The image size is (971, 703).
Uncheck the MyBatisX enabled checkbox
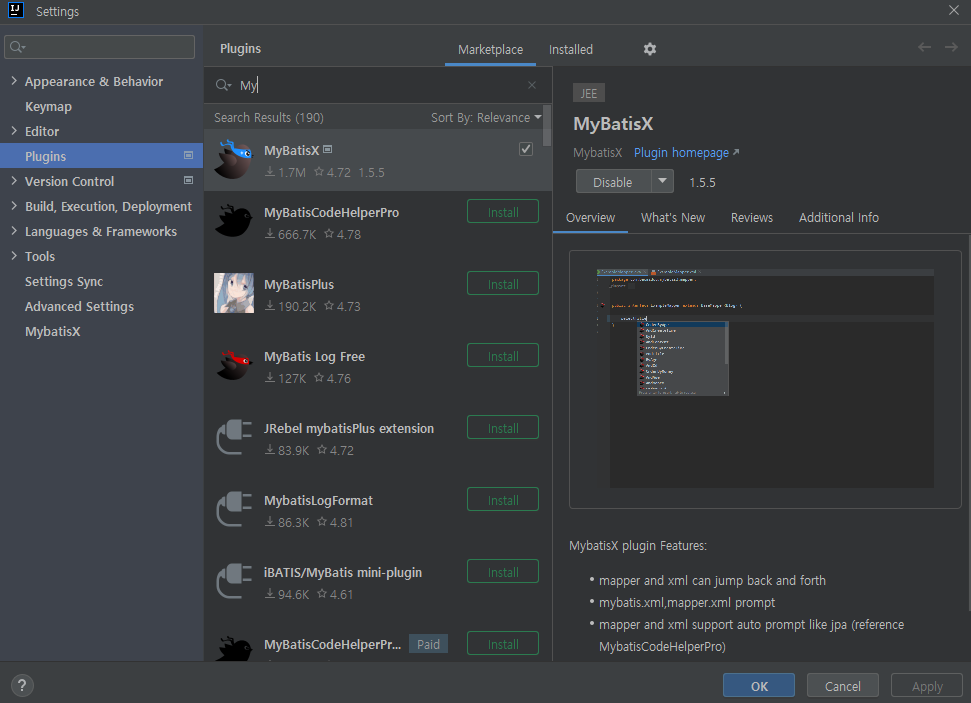[526, 149]
